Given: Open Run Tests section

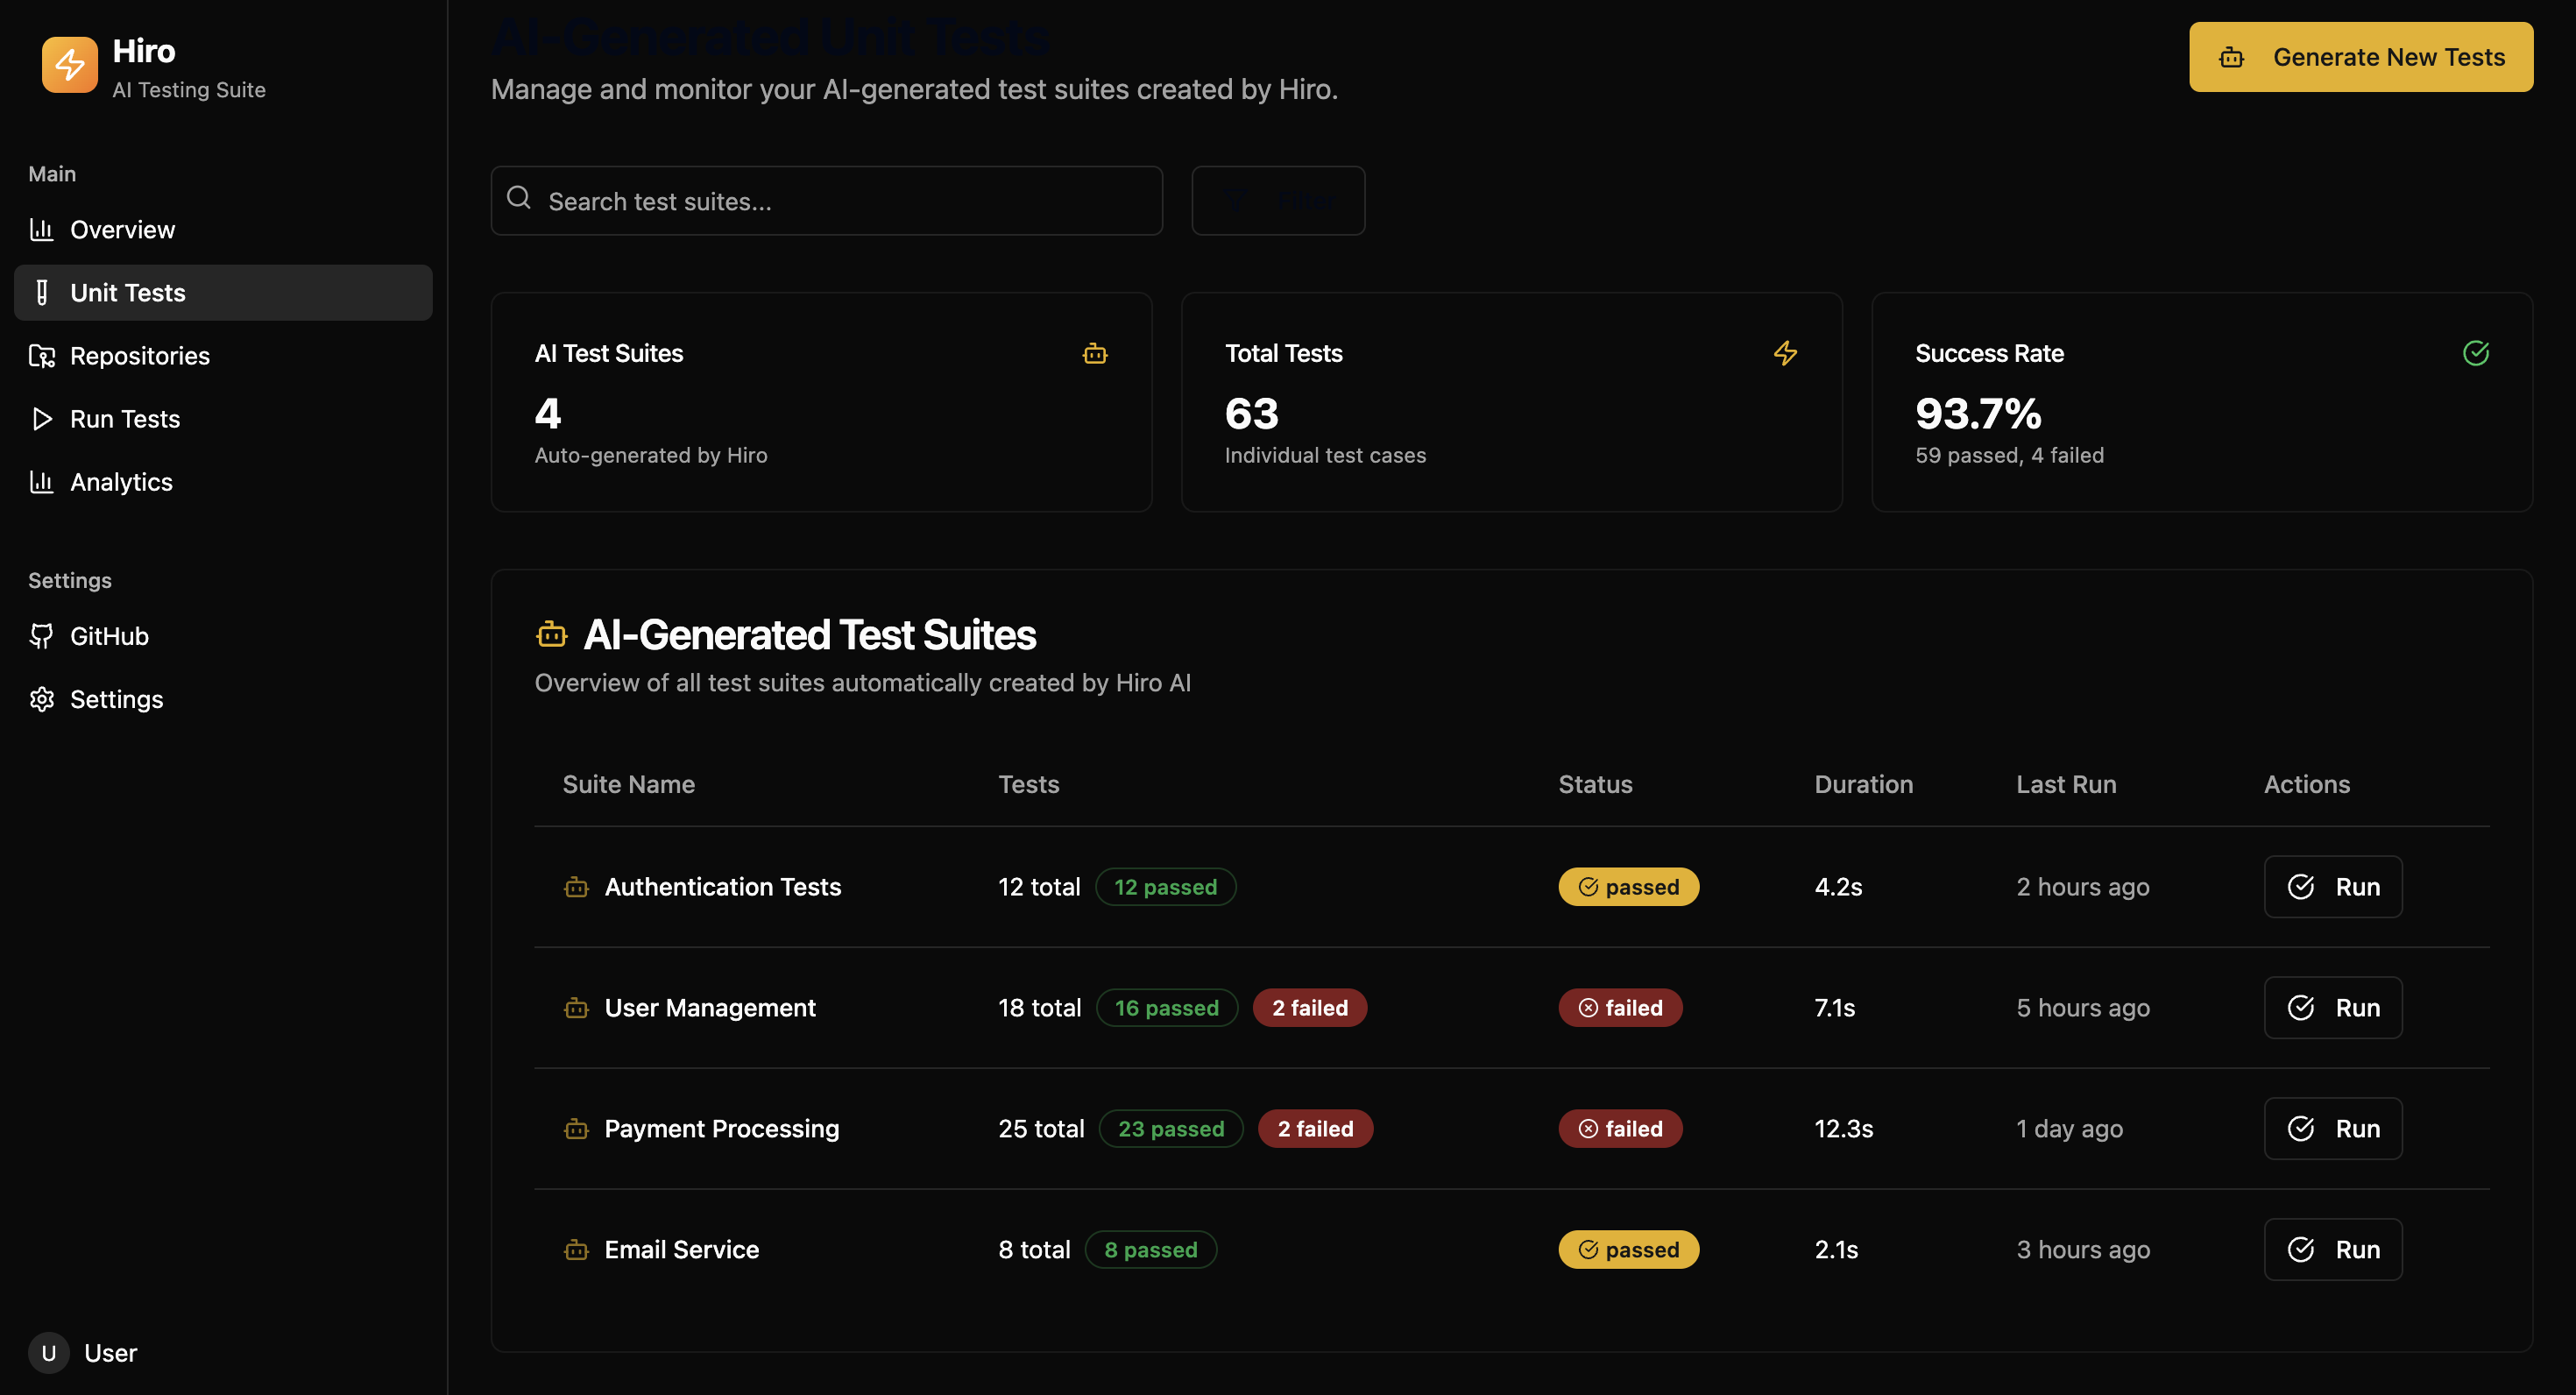Looking at the screenshot, I should (124, 419).
